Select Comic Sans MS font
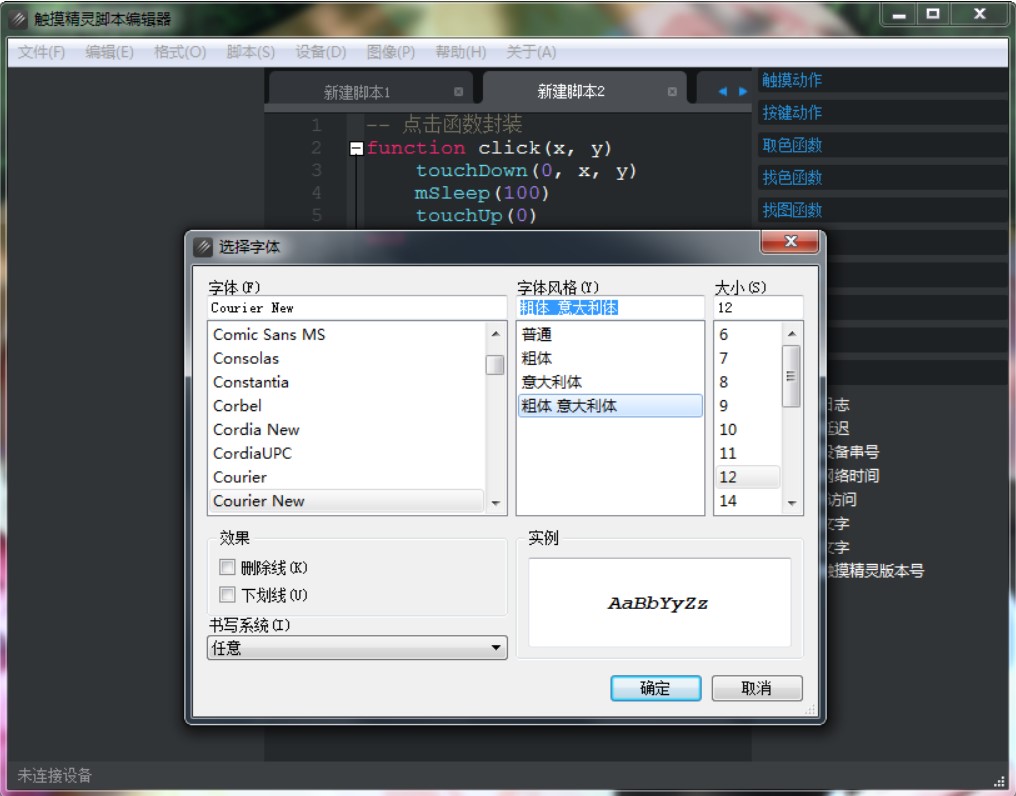Viewport: 1016px width, 796px height. point(347,334)
